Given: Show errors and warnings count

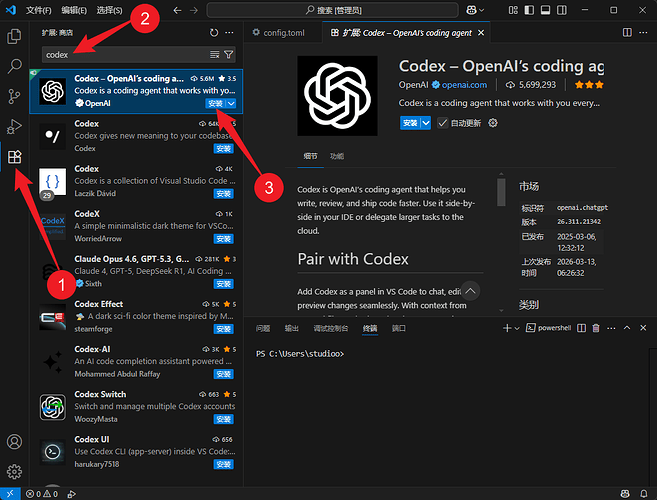Looking at the screenshot, I should (42, 494).
